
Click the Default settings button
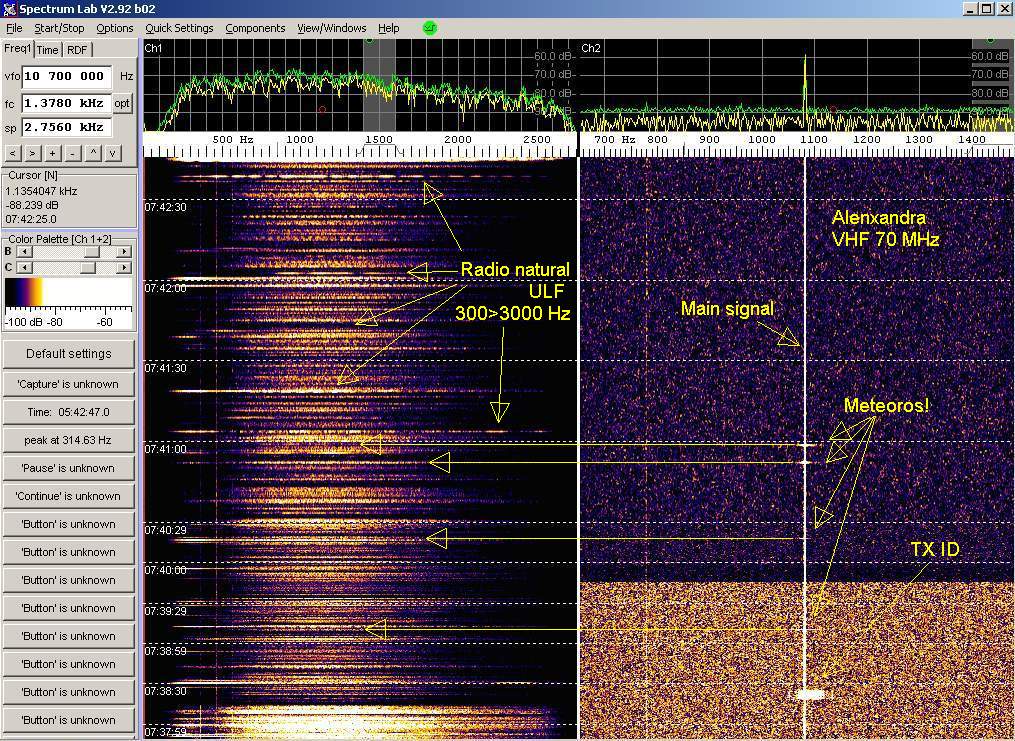coord(68,354)
